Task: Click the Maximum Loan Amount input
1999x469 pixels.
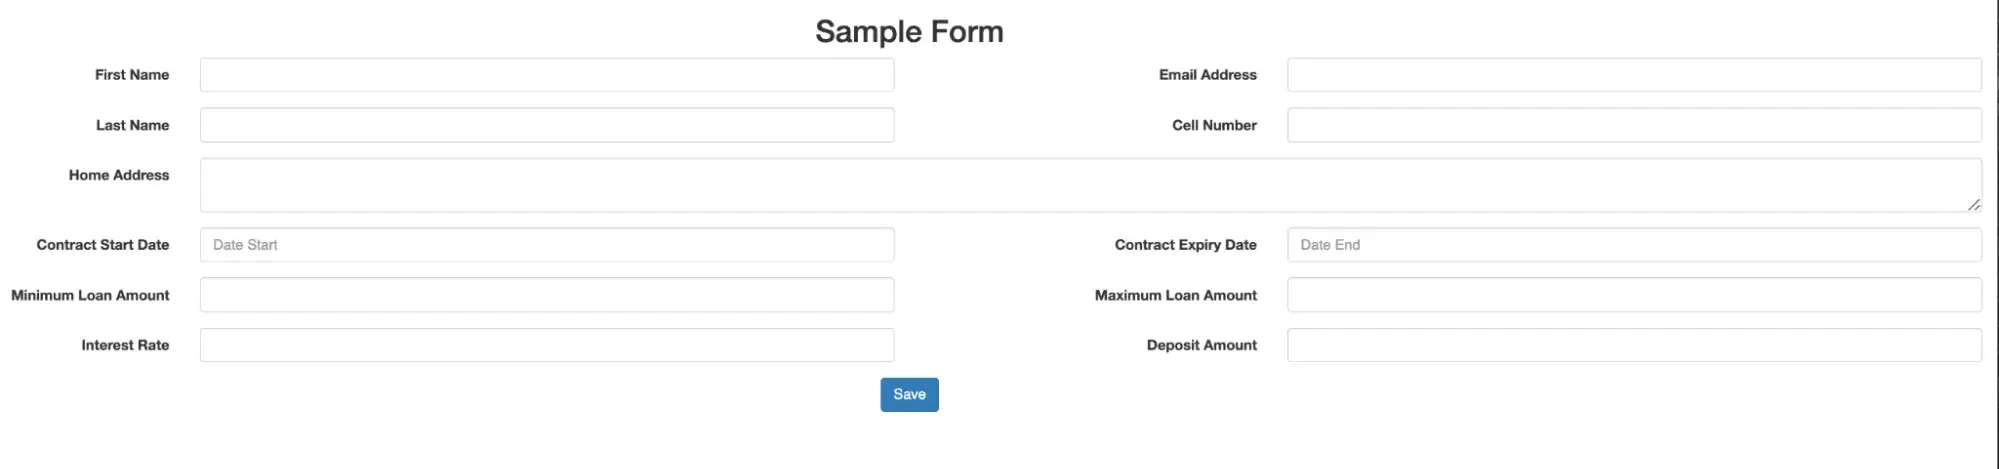Action: point(1633,295)
